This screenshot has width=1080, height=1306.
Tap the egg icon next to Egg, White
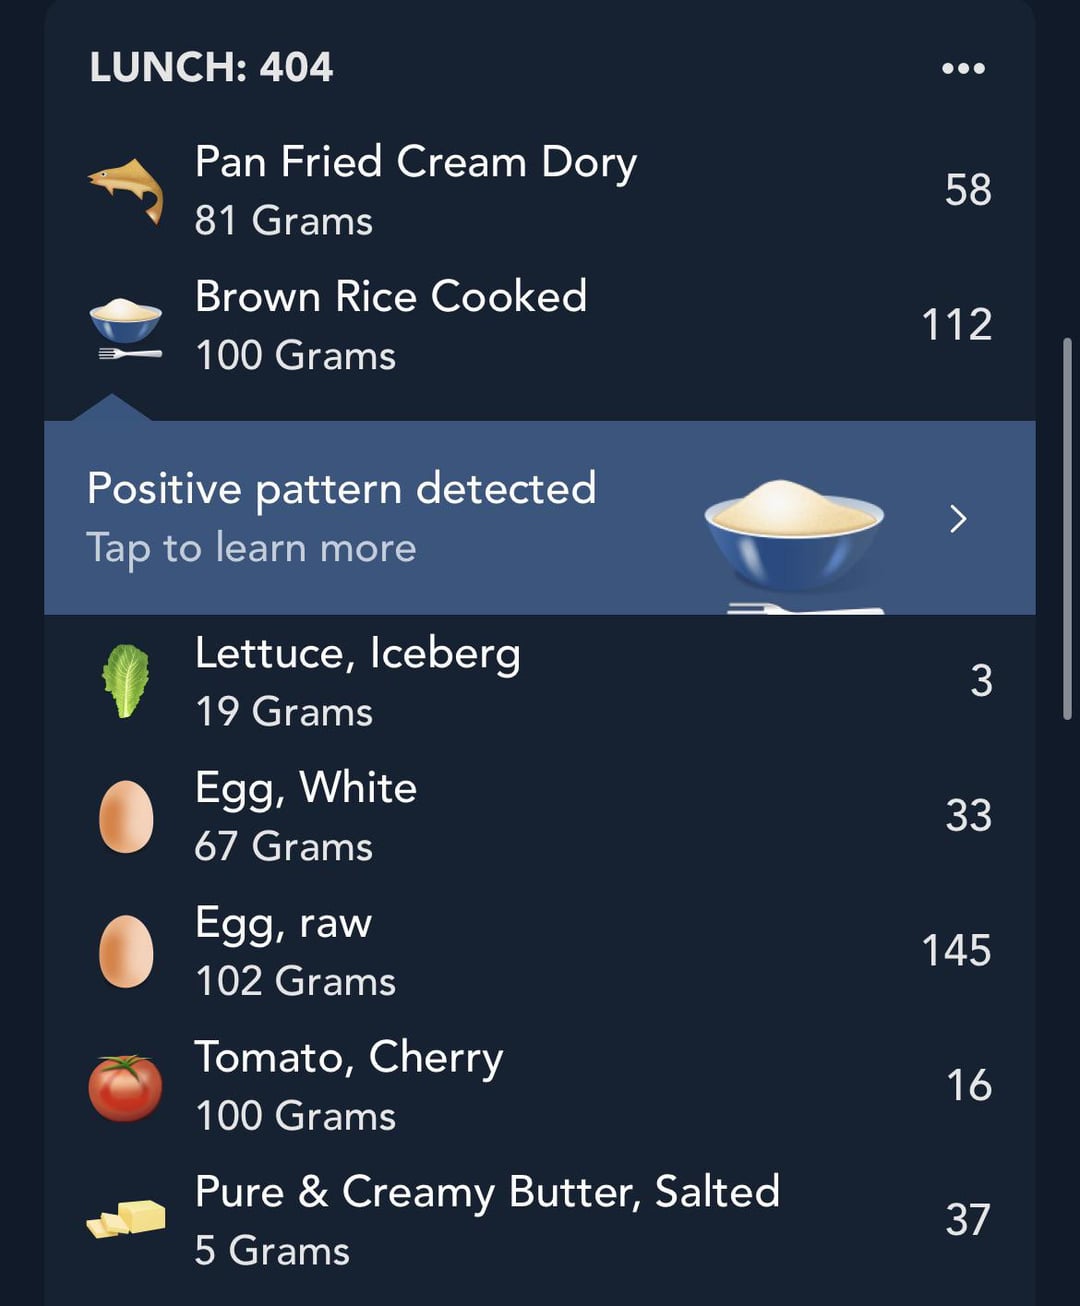click(x=127, y=816)
